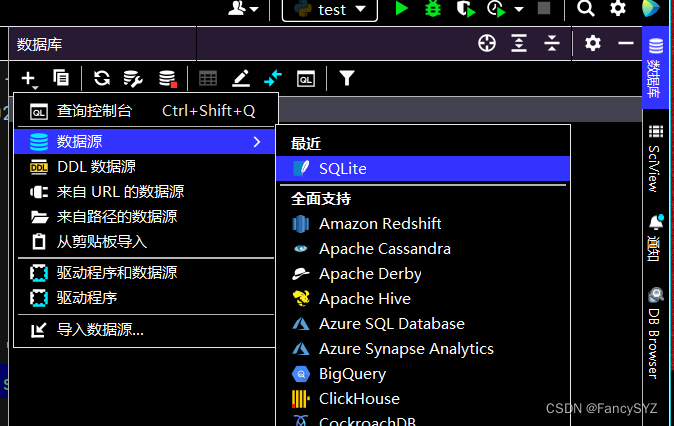This screenshot has width=674, height=426.
Task: Open the SciView side tab
Action: 655,158
